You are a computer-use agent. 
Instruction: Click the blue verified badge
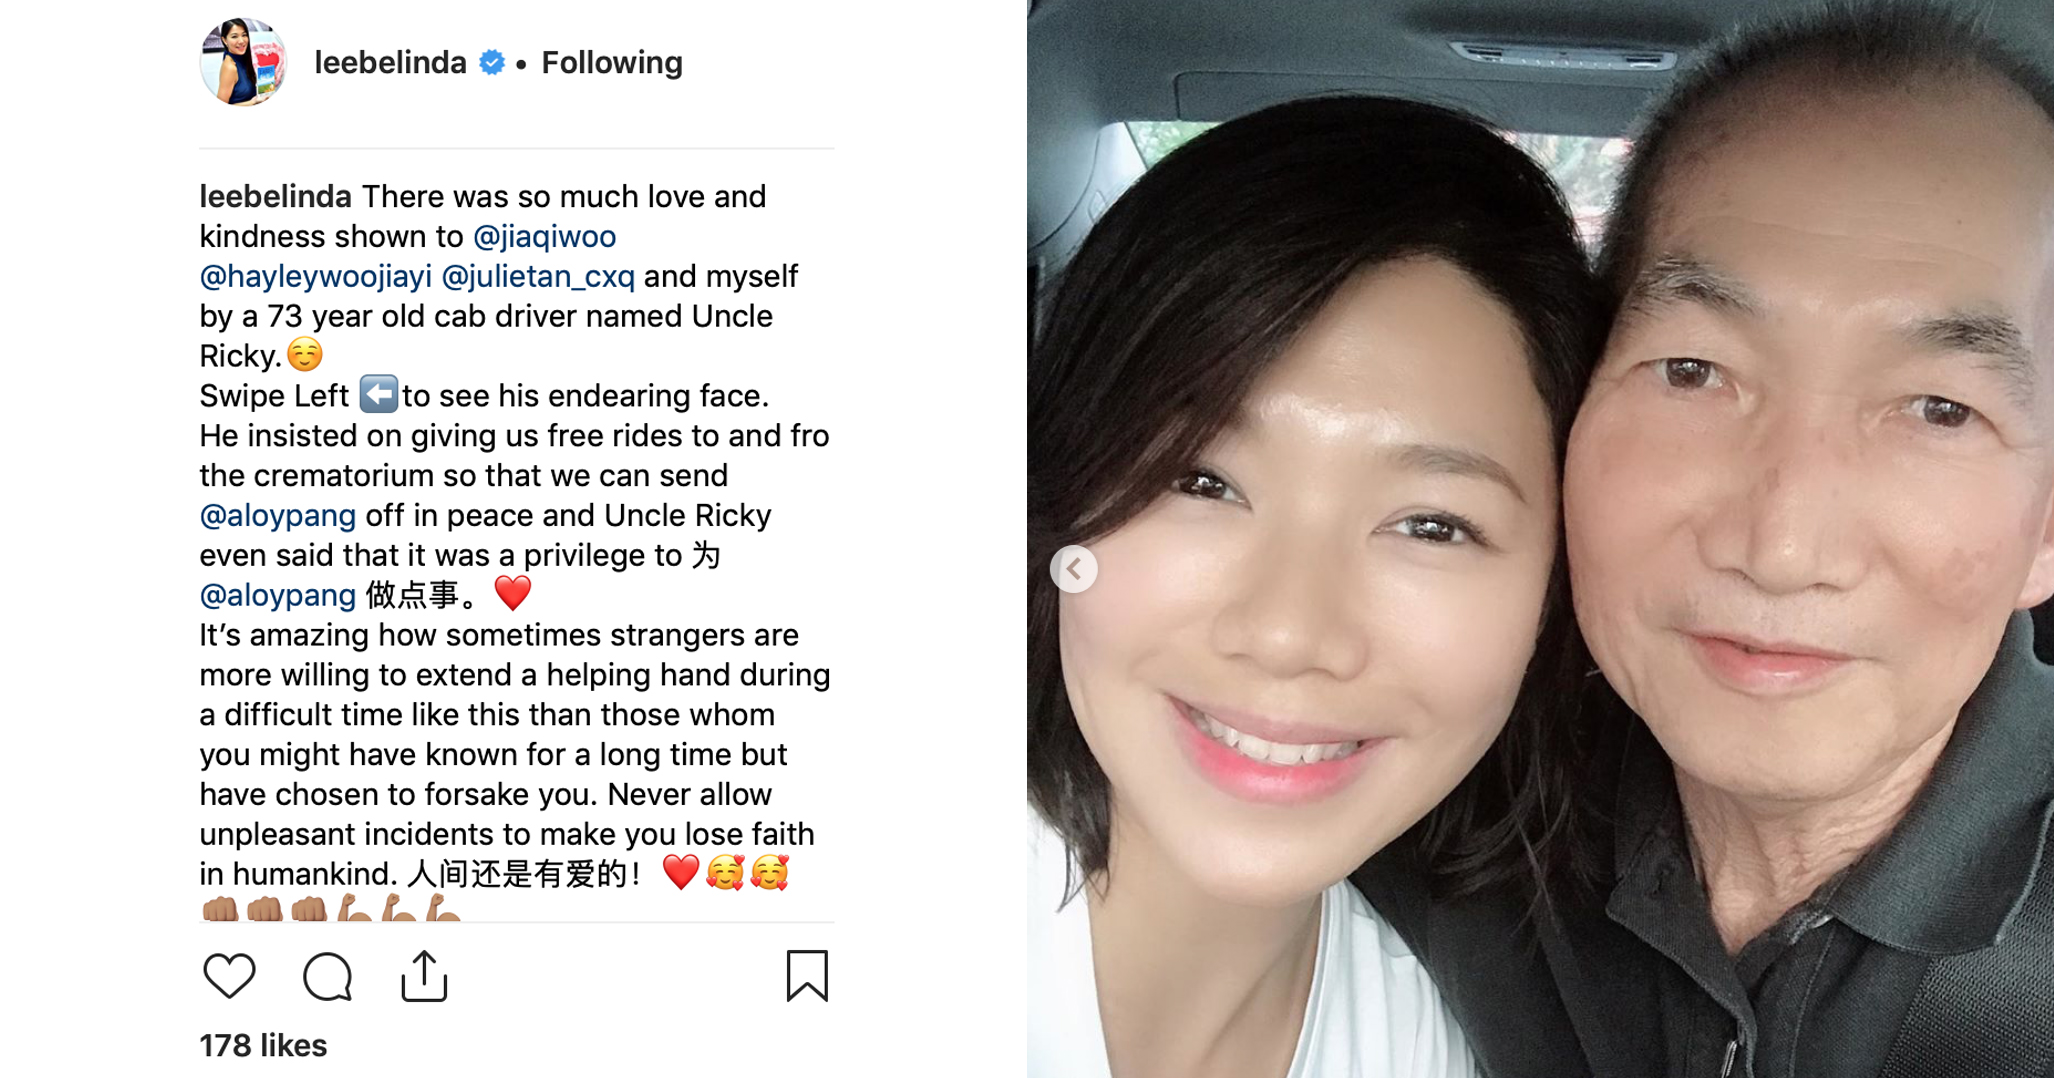(492, 63)
